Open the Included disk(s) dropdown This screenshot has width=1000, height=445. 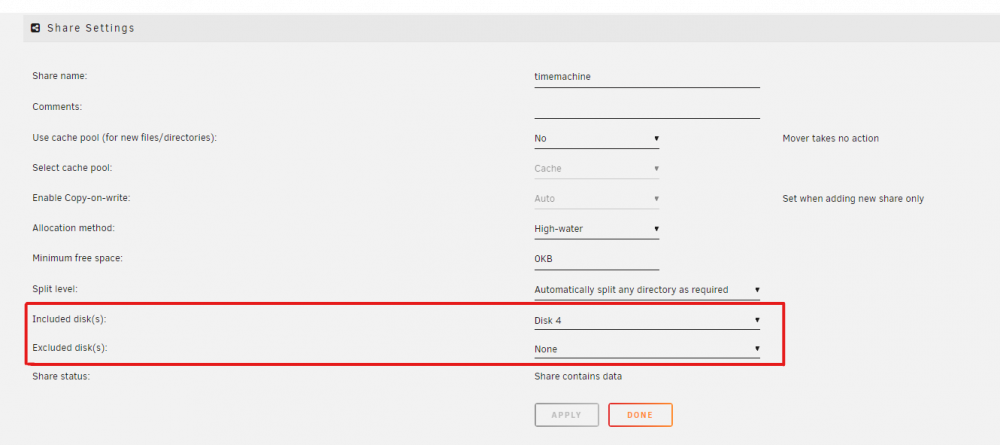point(647,321)
